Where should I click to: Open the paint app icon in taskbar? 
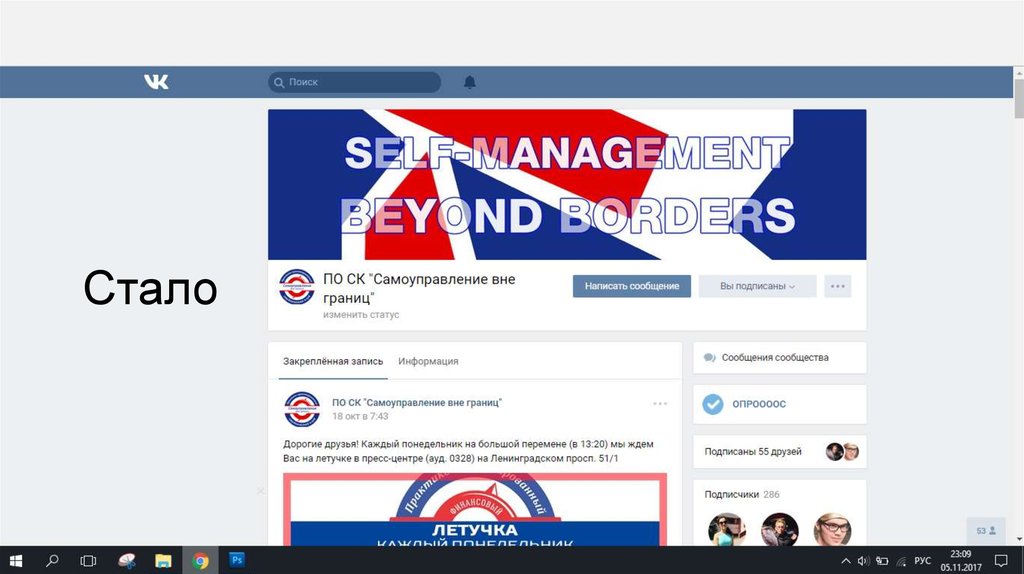coord(127,560)
